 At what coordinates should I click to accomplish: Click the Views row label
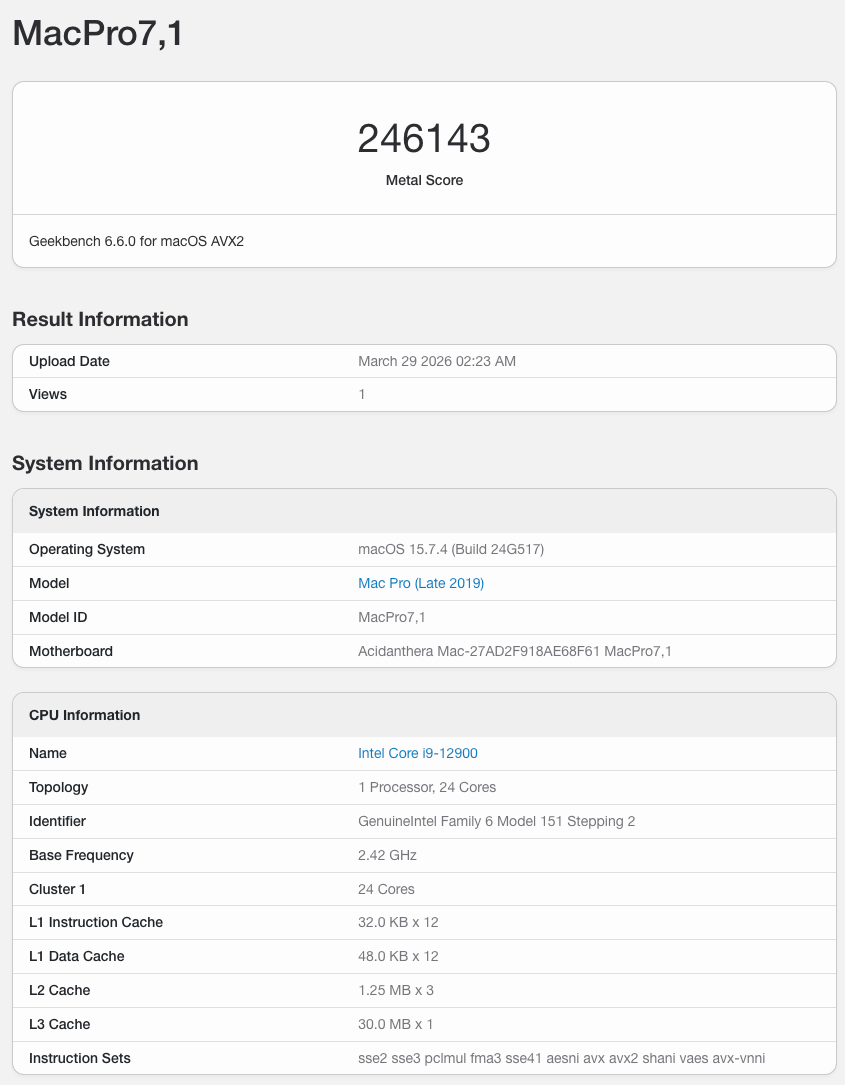[x=48, y=394]
